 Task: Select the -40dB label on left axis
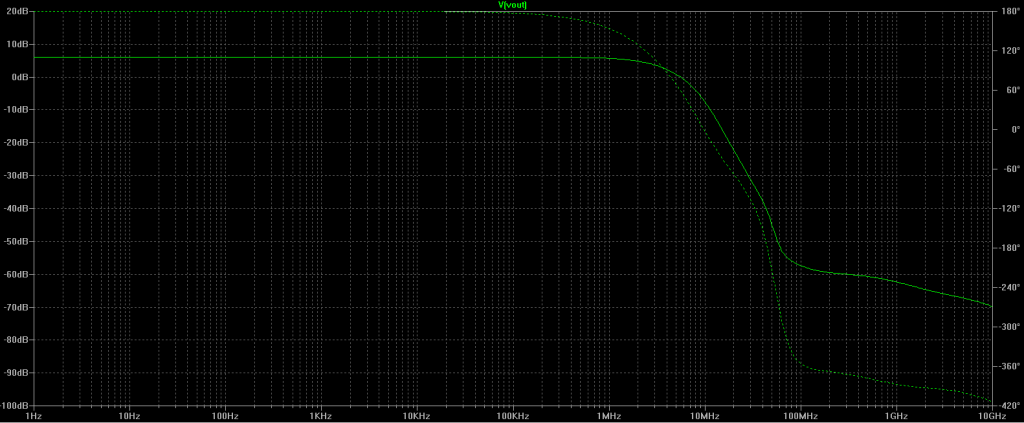(x=16, y=208)
